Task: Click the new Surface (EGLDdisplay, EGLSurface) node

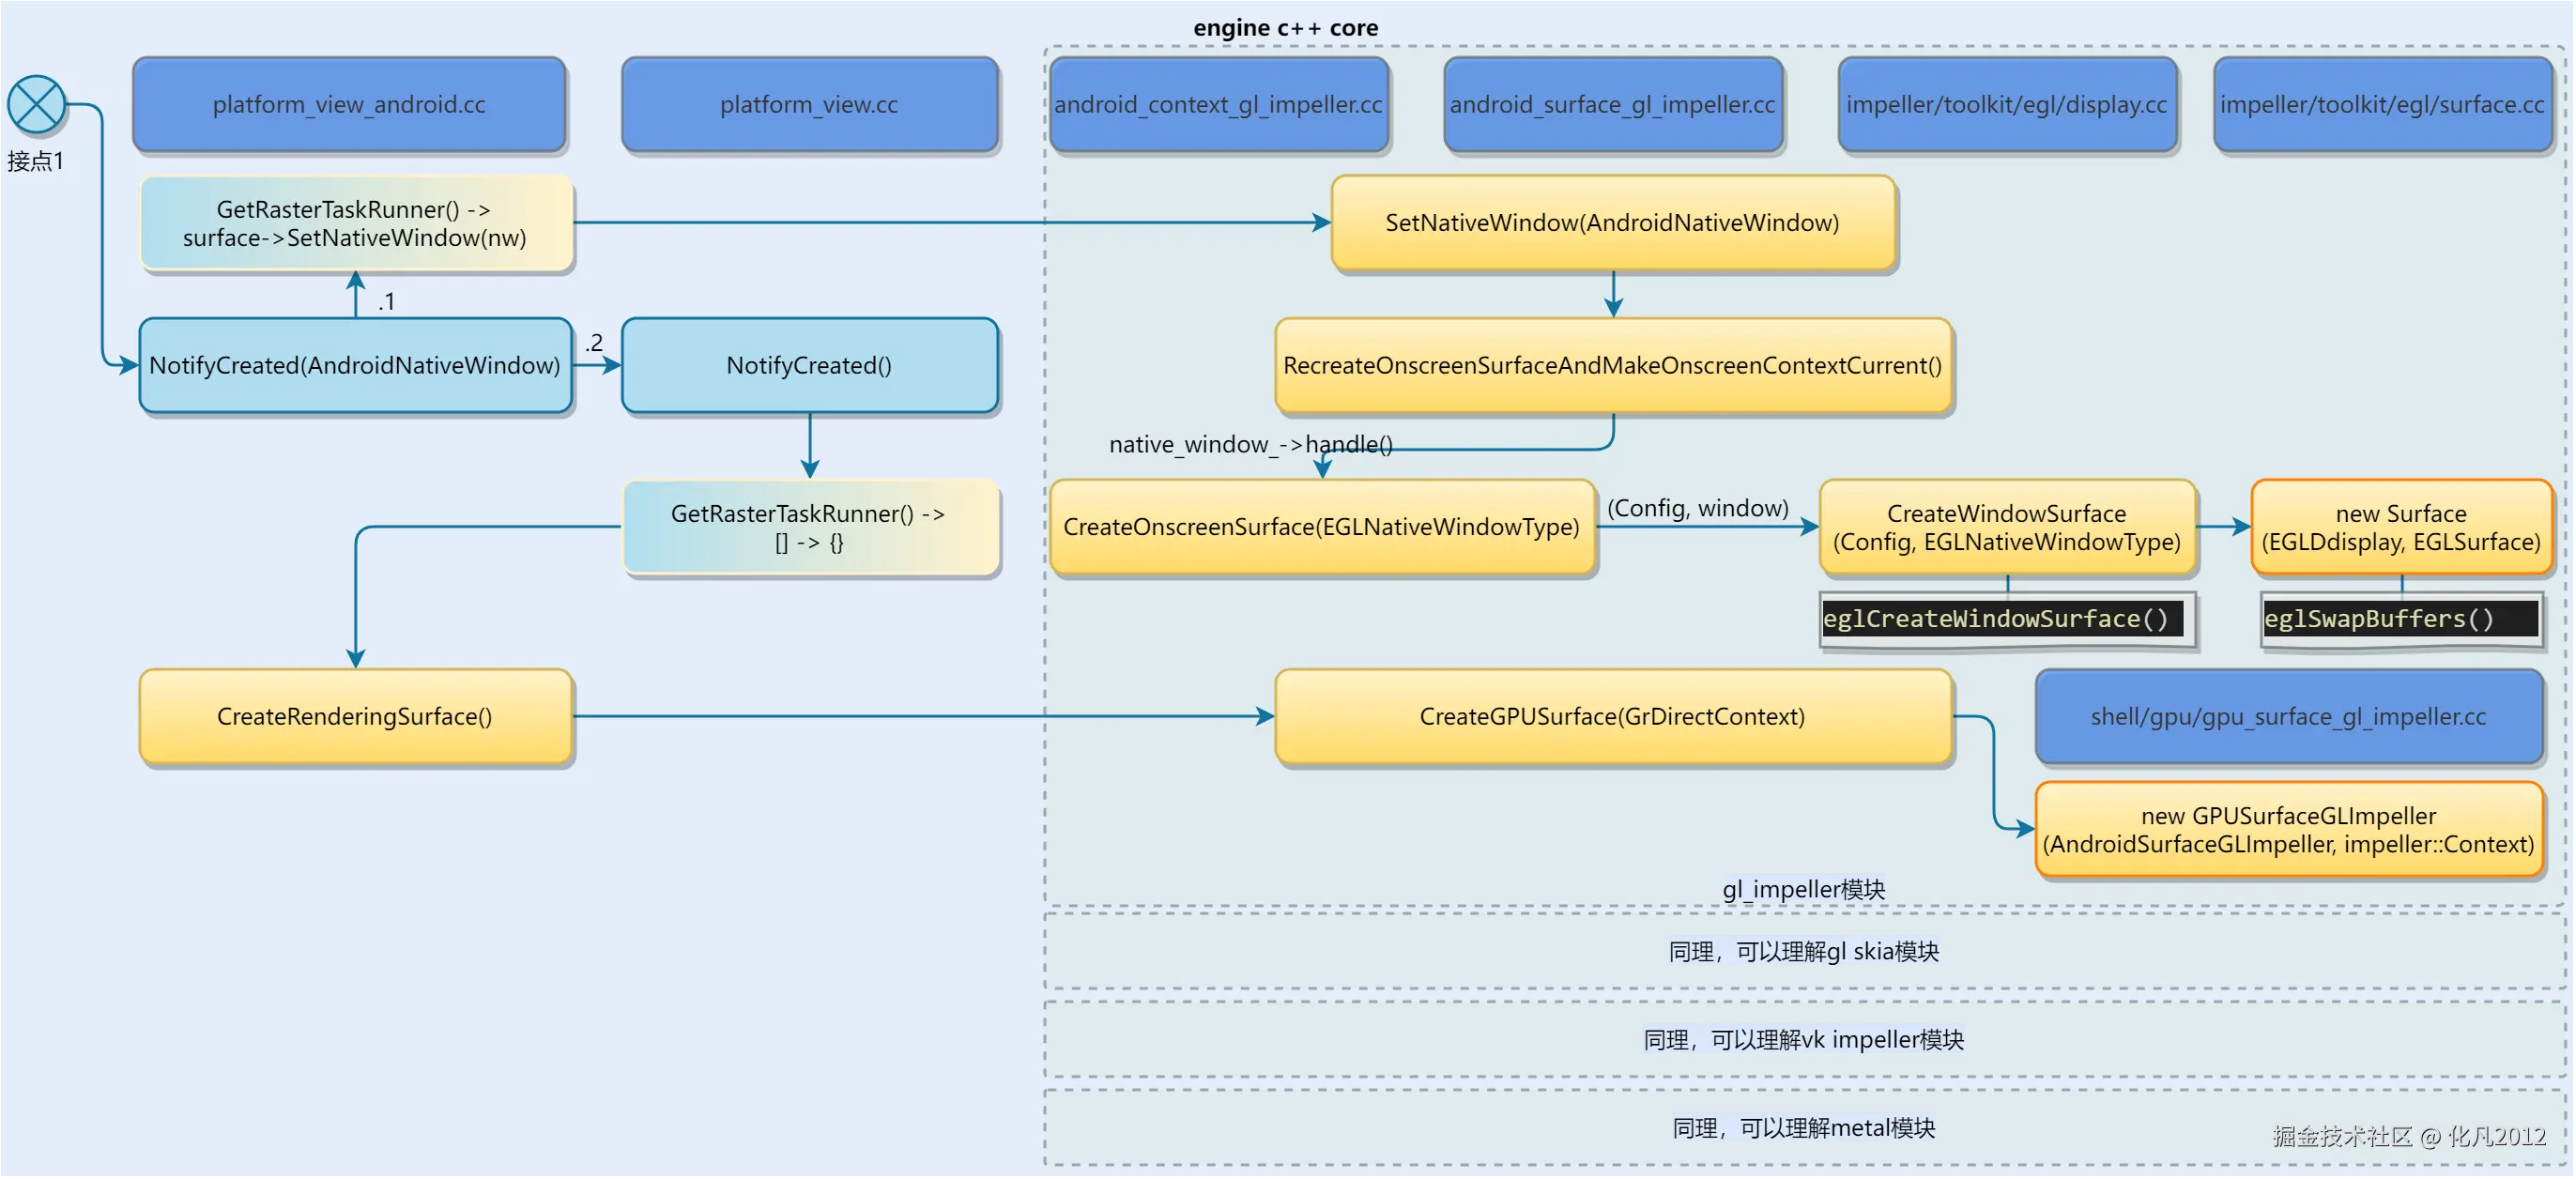Action: (2400, 527)
